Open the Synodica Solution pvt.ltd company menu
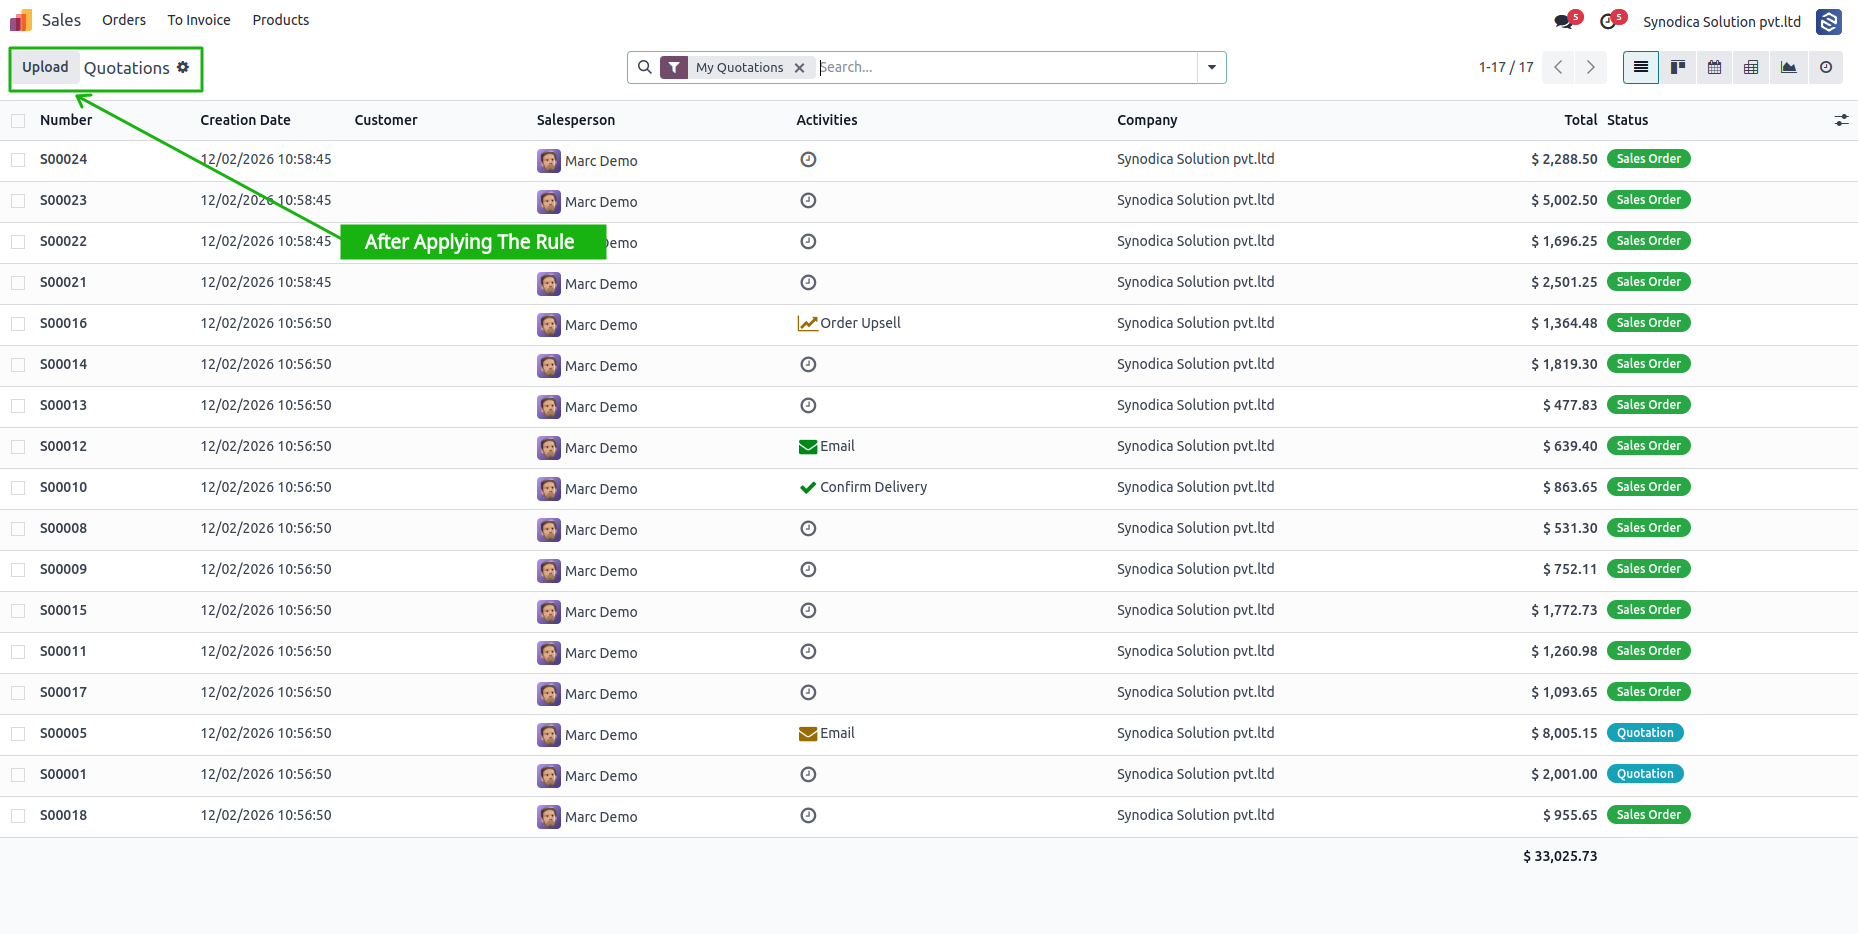Image resolution: width=1858 pixels, height=934 pixels. click(1722, 22)
